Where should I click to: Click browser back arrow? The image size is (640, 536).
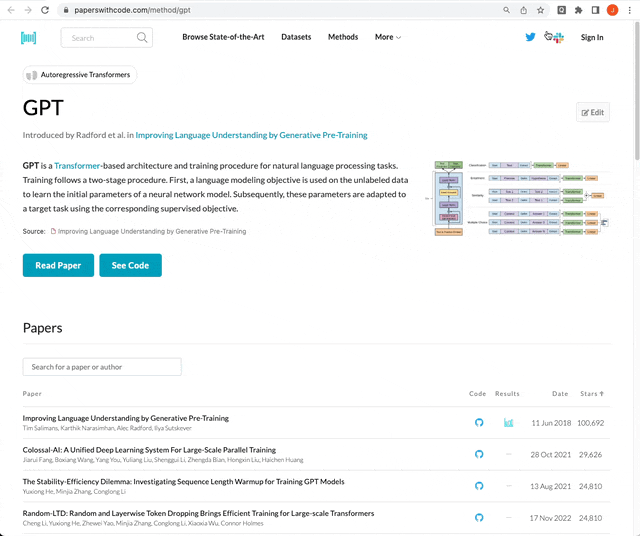point(11,10)
